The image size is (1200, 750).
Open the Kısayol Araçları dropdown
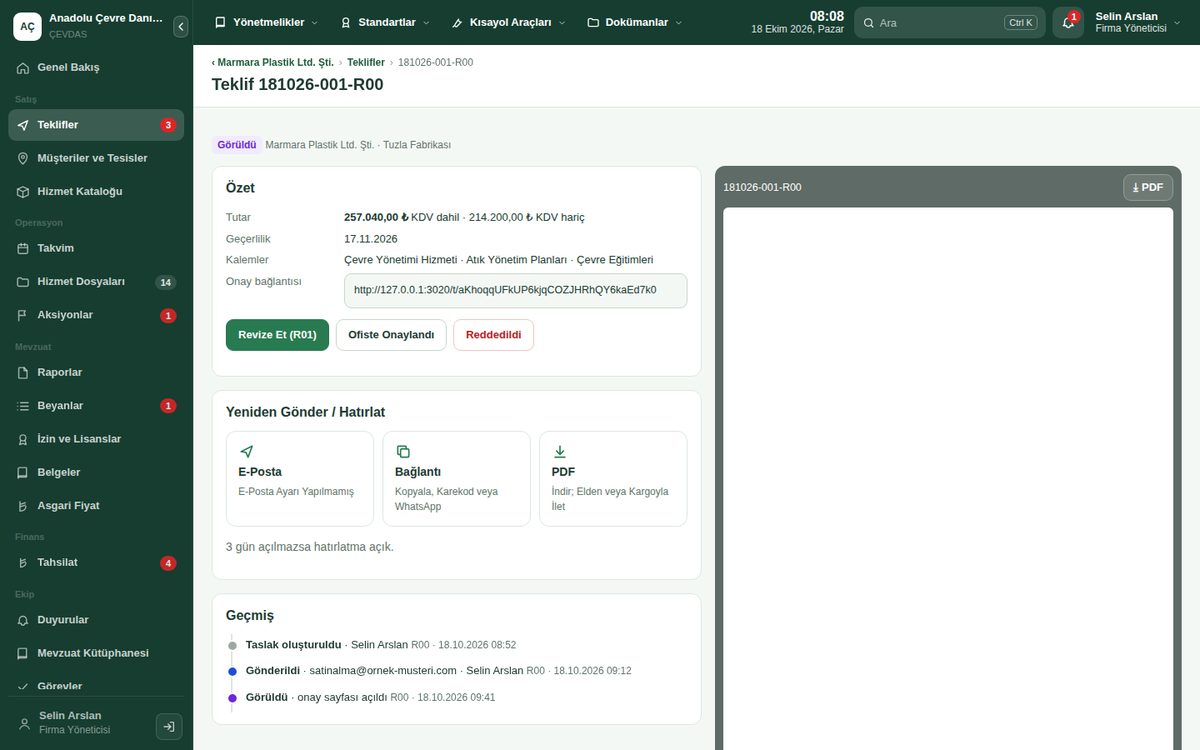point(509,22)
